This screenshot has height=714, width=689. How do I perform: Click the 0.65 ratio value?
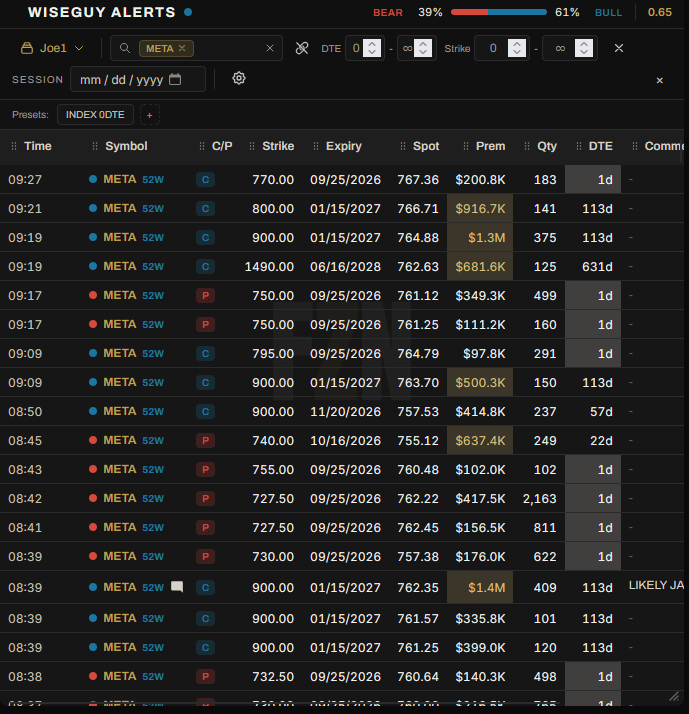click(659, 12)
